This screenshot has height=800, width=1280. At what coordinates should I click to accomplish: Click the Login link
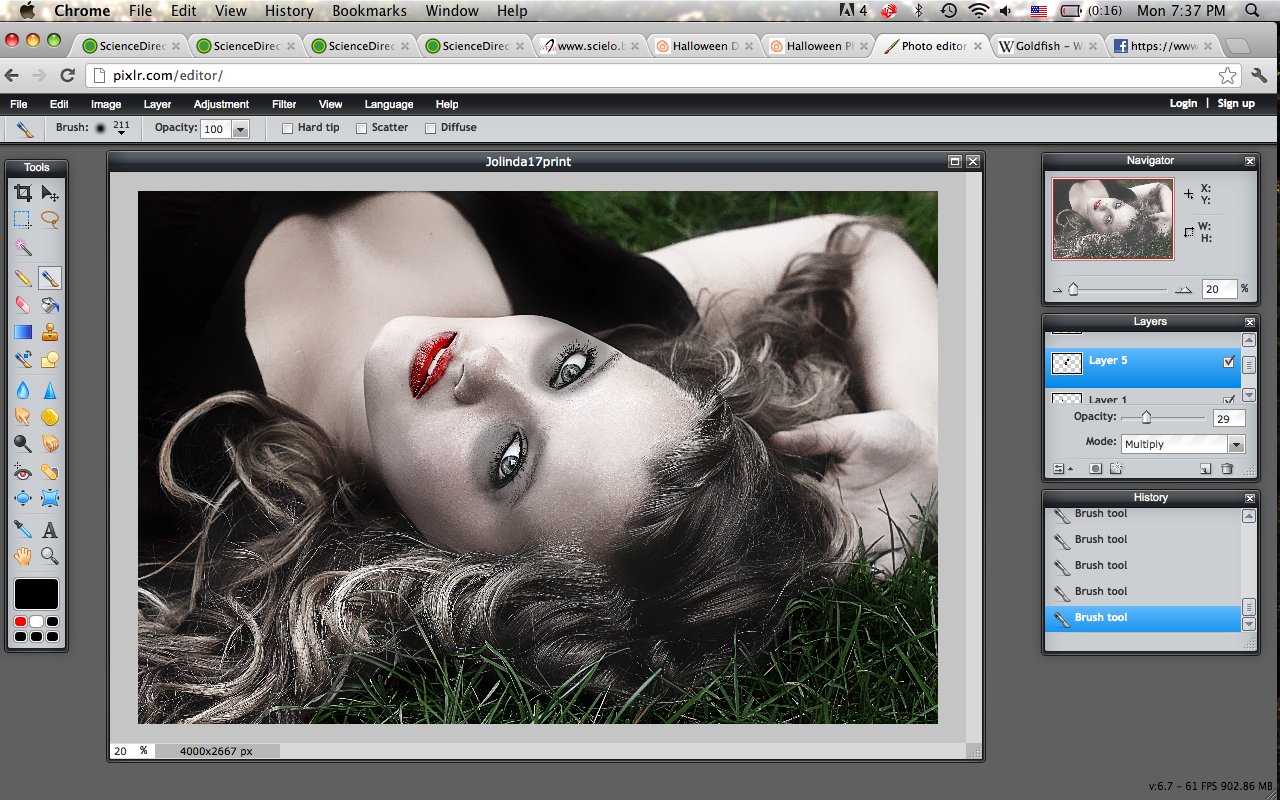pyautogui.click(x=1183, y=103)
